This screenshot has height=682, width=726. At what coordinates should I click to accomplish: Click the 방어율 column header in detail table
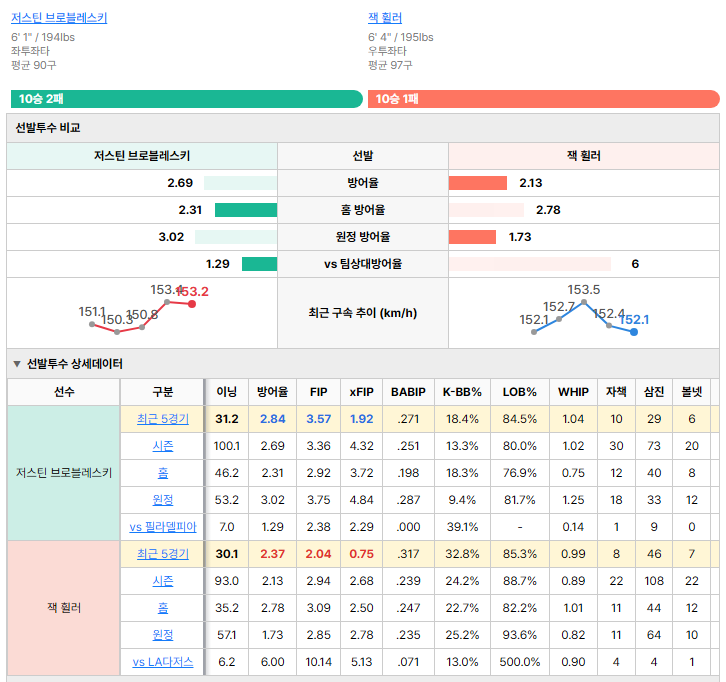(x=272, y=392)
